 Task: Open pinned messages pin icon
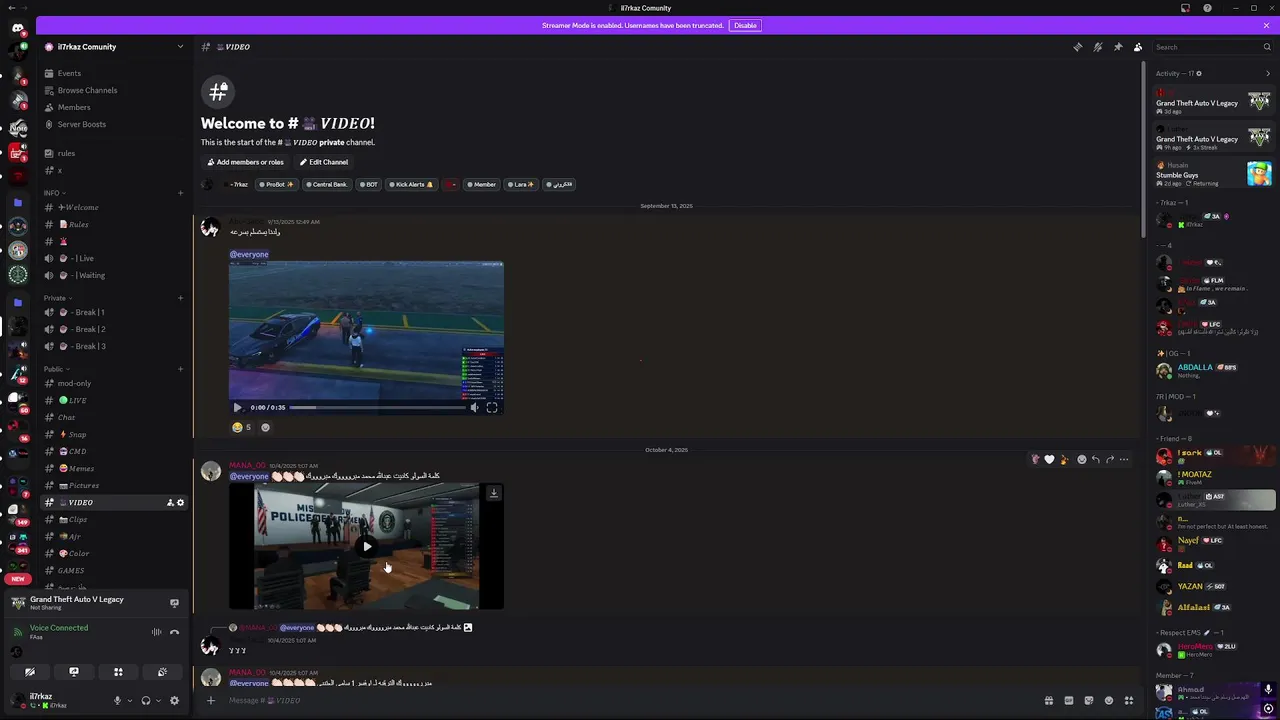[1118, 47]
